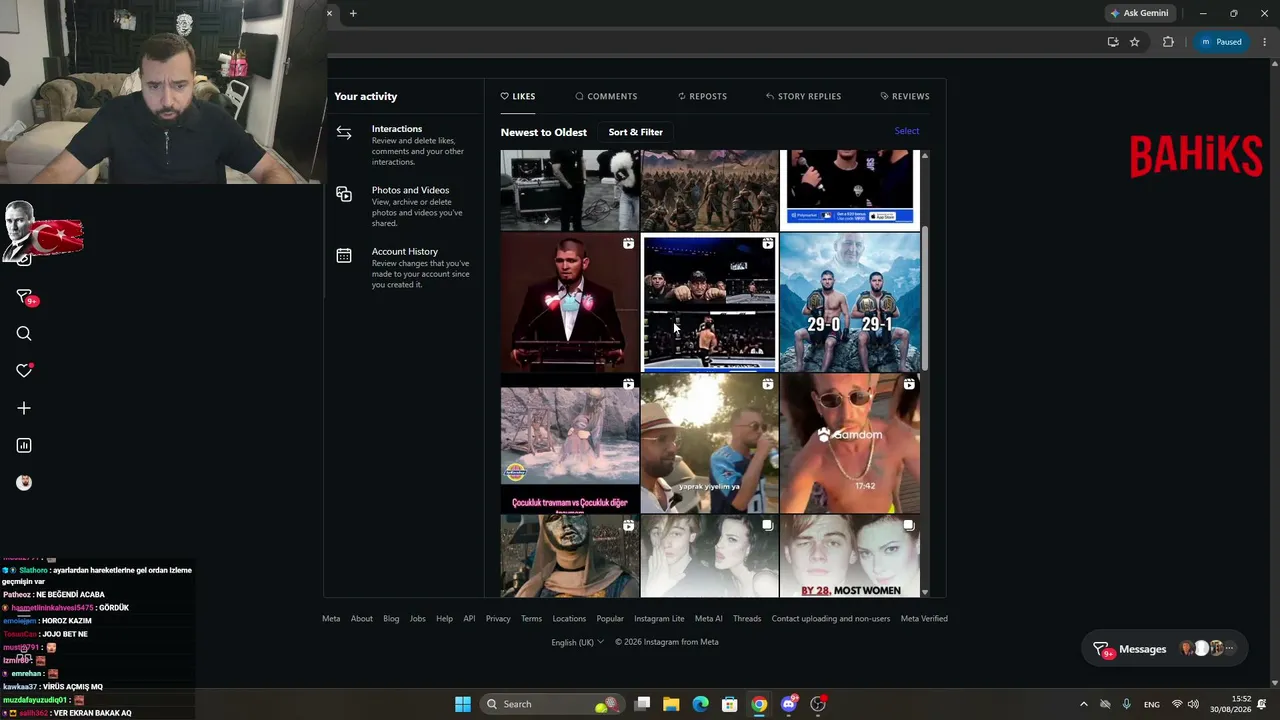Switch to the Reviews tab
This screenshot has width=1280, height=720.
point(905,96)
